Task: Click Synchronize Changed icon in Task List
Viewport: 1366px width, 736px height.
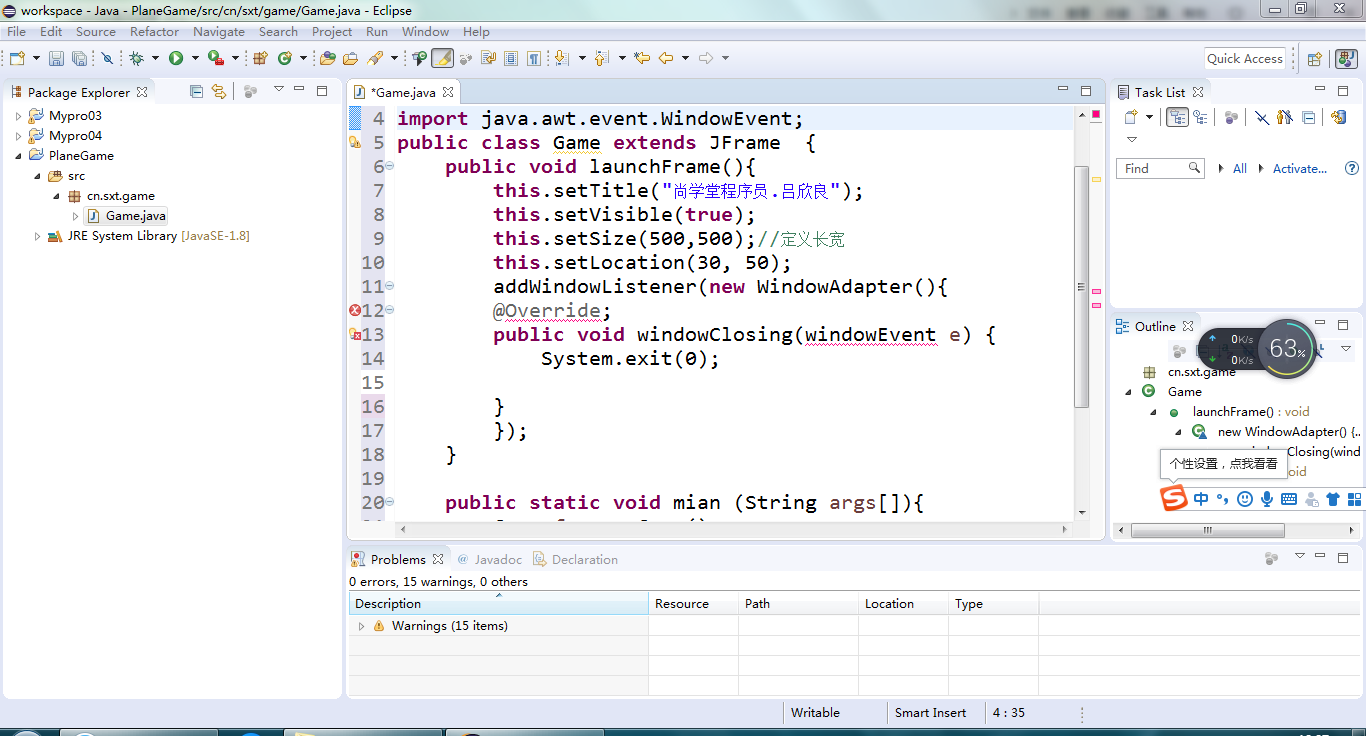Action: [x=1338, y=117]
